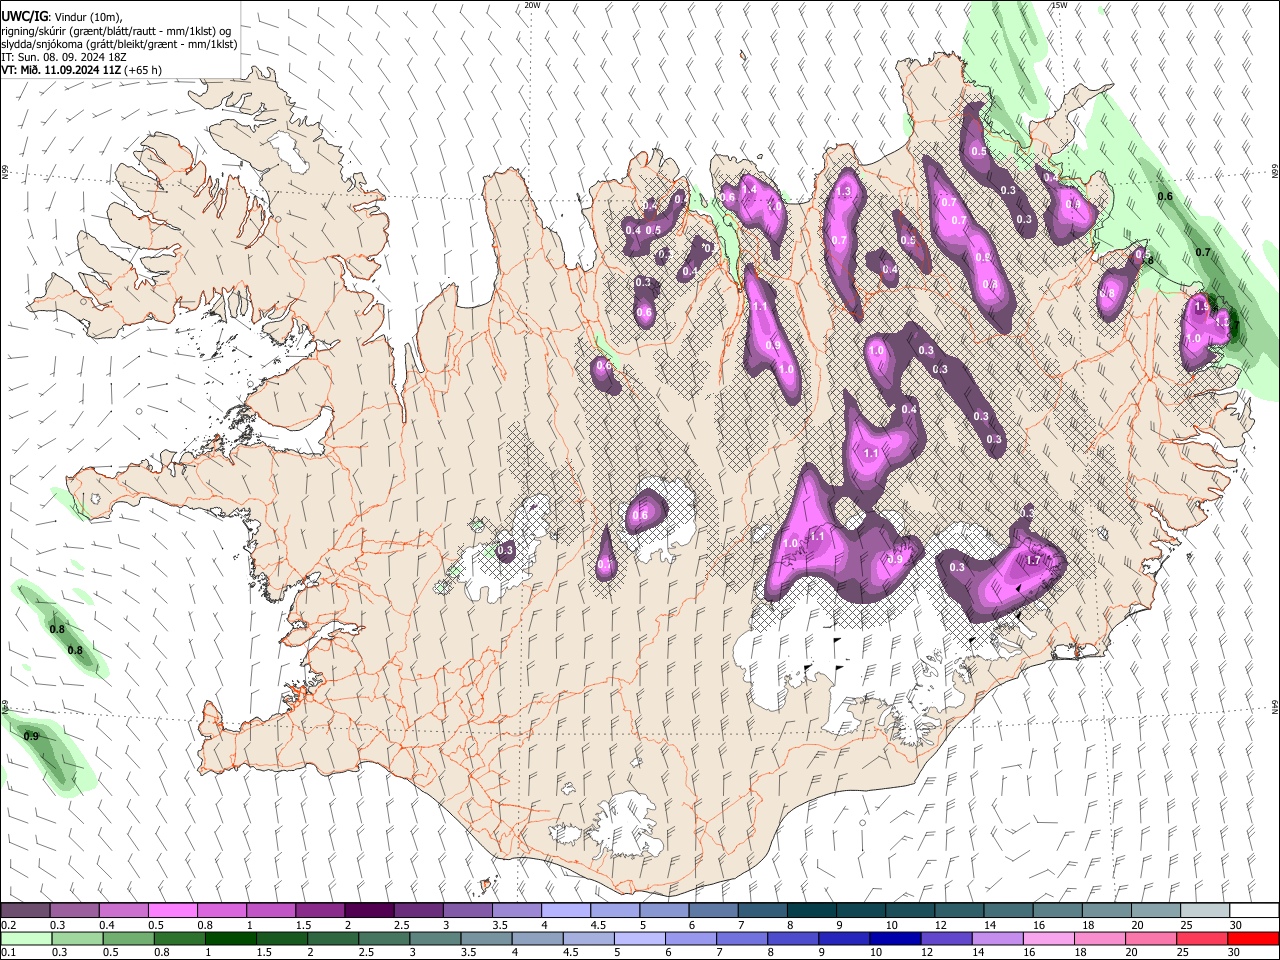1280x960 pixels.
Task: Pick the bright red bottom-row swatch labeled 30
Action: click(1252, 938)
